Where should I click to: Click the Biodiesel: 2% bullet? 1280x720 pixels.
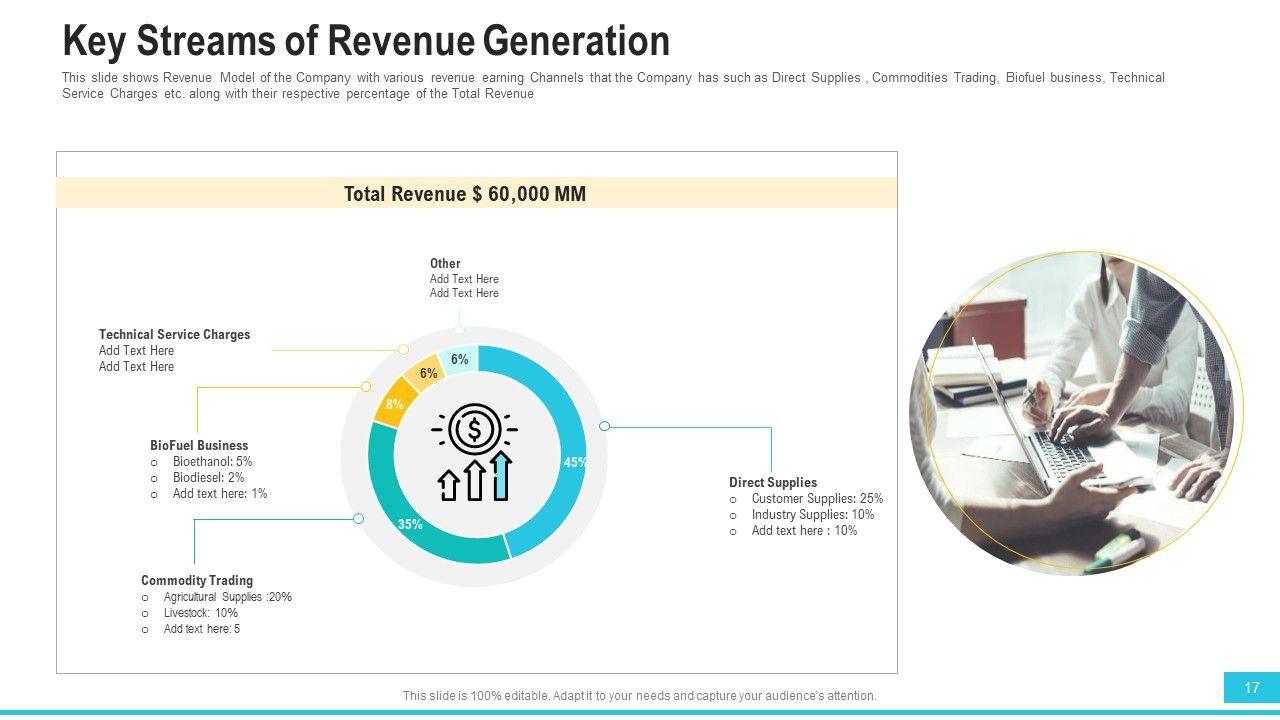point(208,477)
